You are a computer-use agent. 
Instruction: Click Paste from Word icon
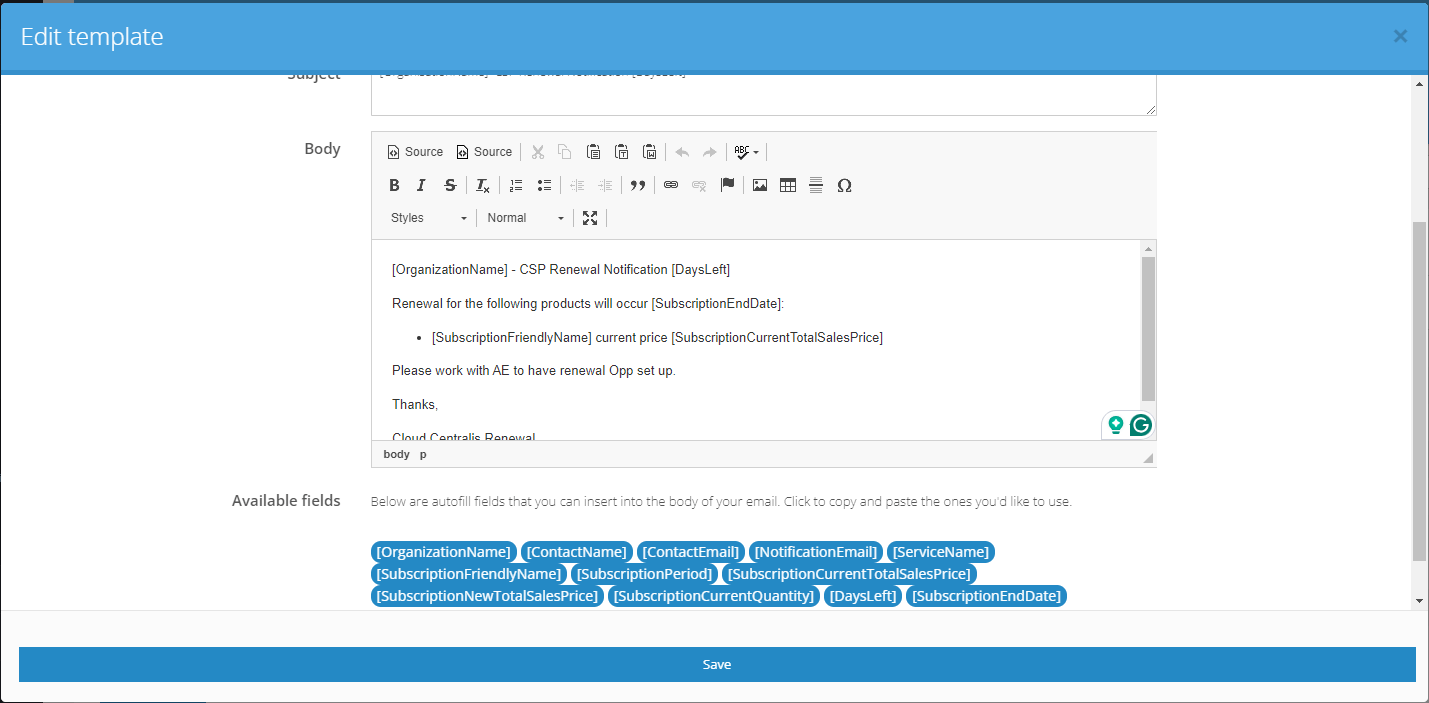[x=649, y=152]
